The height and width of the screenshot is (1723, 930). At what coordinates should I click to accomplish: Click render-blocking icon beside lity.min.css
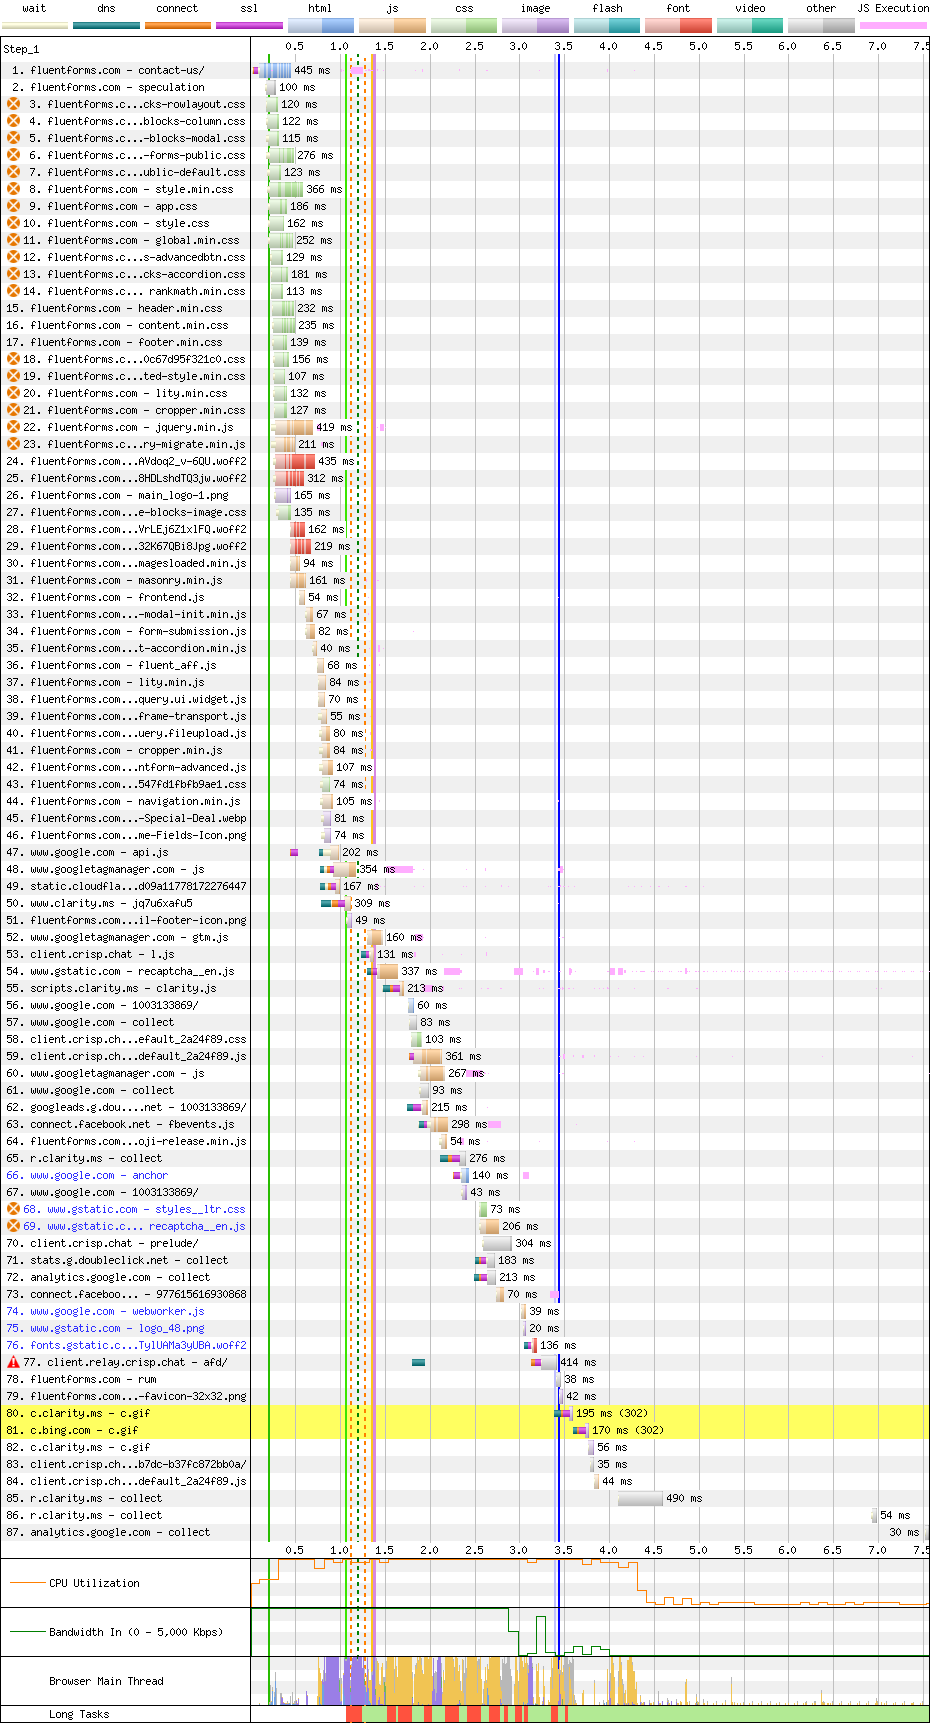point(13,393)
